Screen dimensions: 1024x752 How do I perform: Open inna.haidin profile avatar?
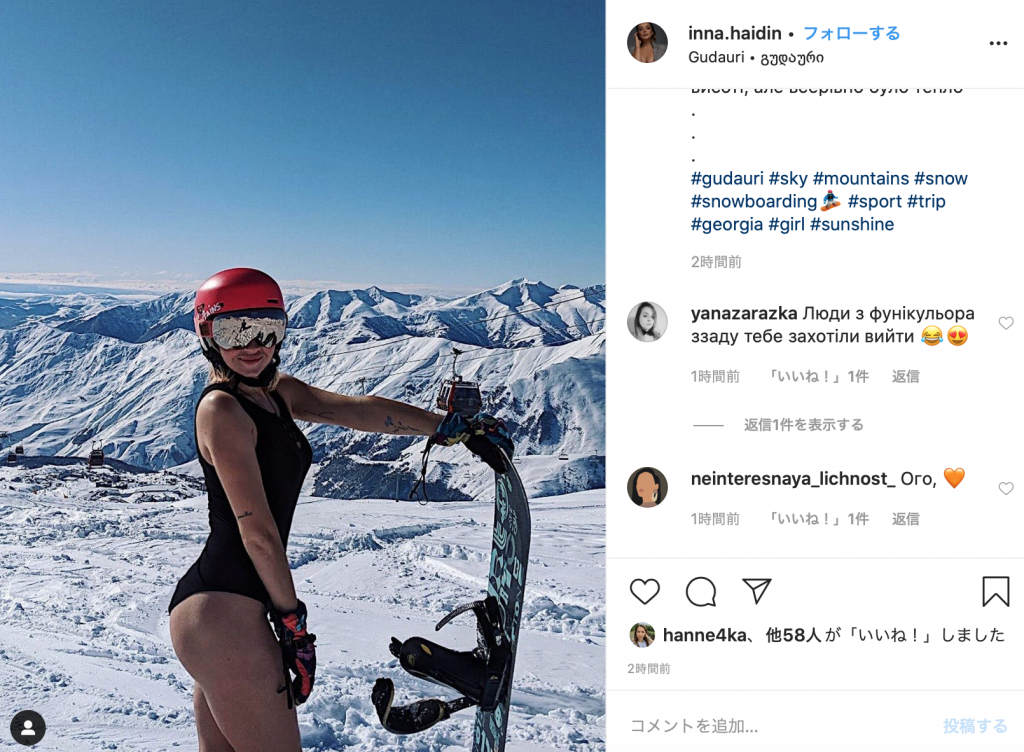point(647,42)
